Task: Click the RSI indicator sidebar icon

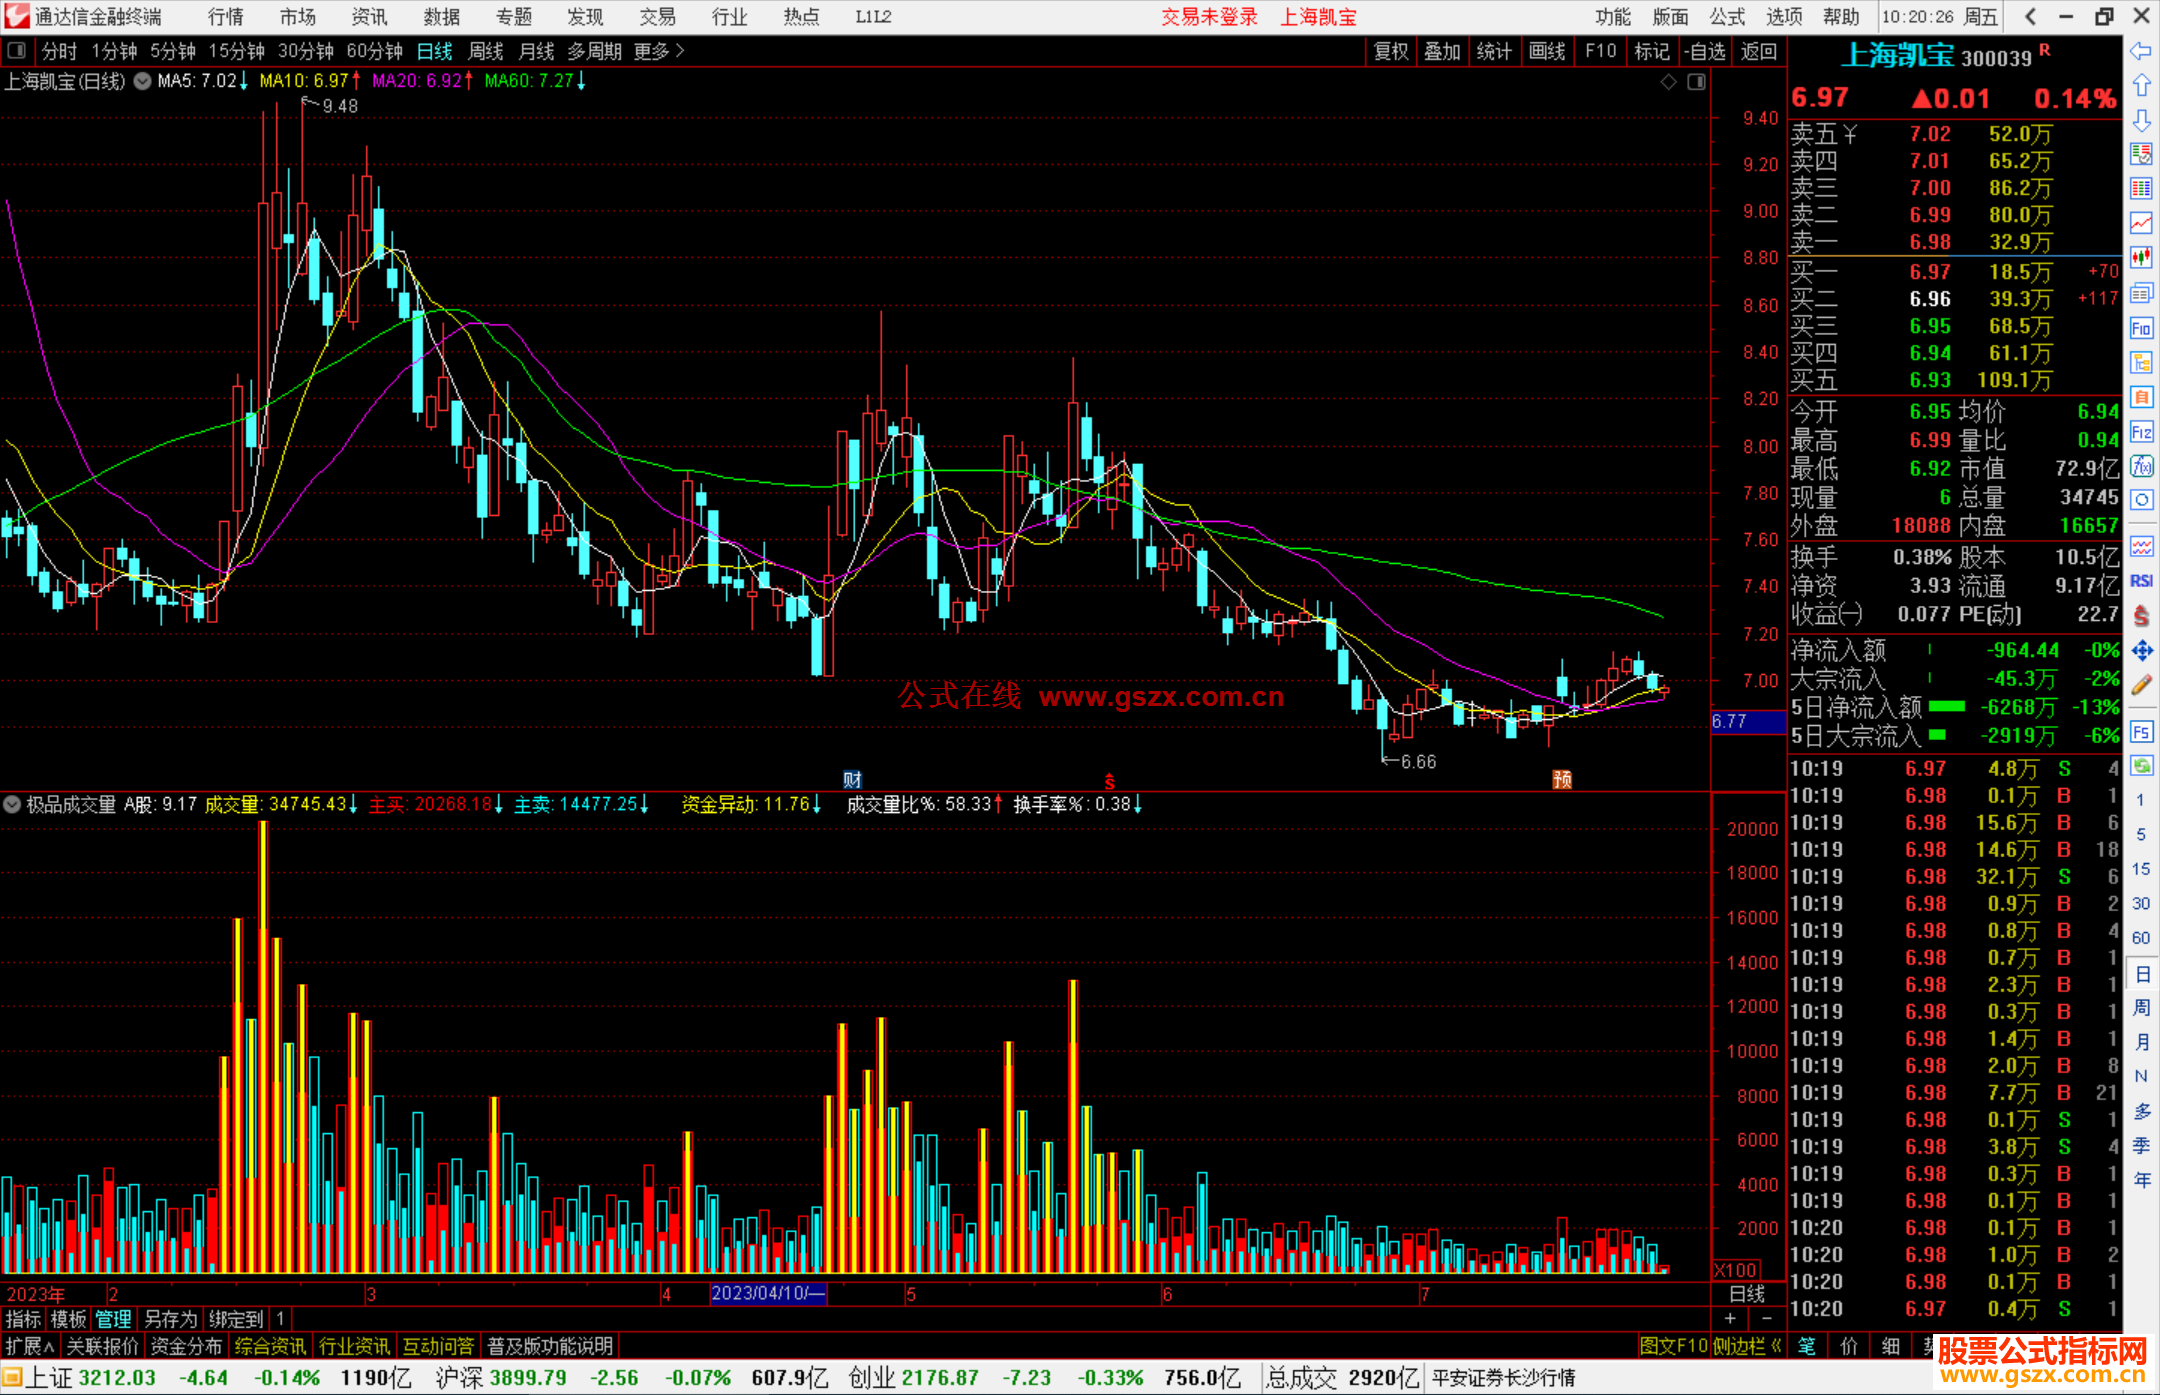Action: (2141, 581)
